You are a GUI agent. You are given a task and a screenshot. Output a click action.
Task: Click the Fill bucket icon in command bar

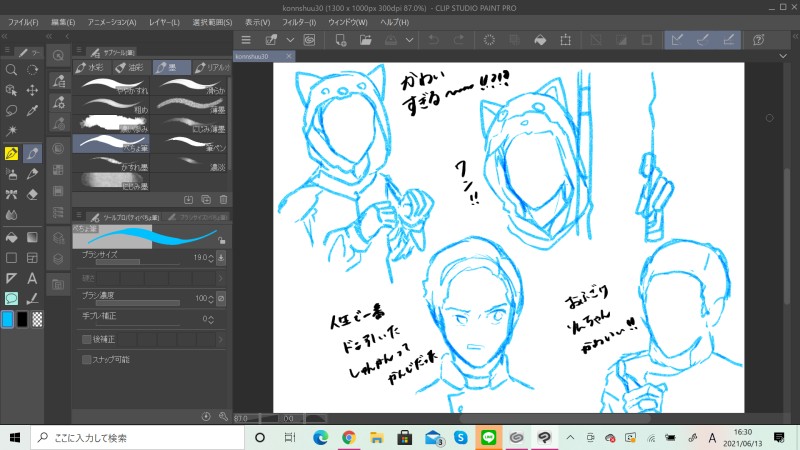540,40
